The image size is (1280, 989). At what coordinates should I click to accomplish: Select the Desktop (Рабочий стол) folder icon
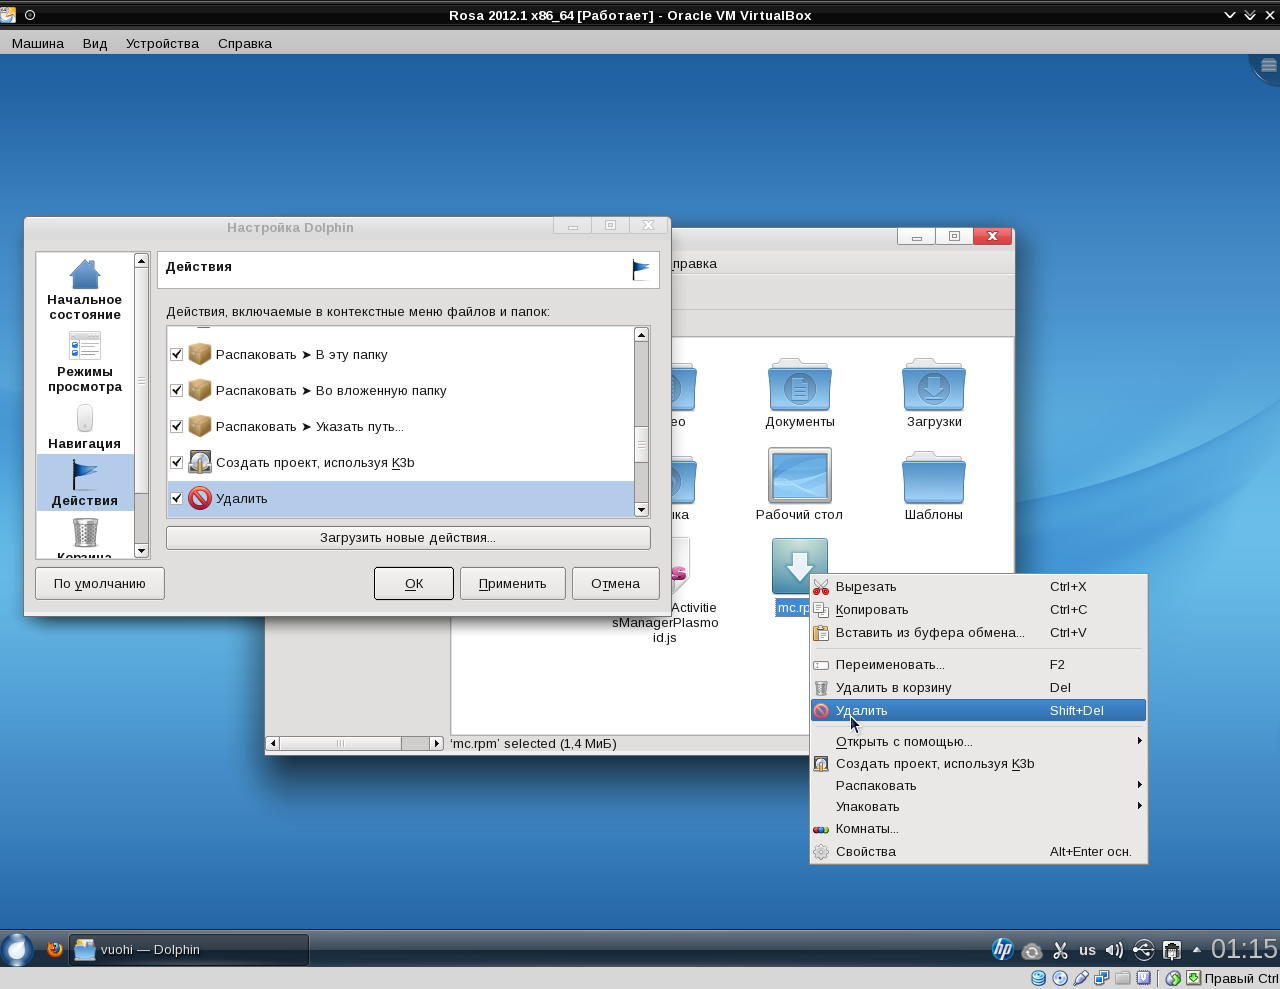[799, 476]
